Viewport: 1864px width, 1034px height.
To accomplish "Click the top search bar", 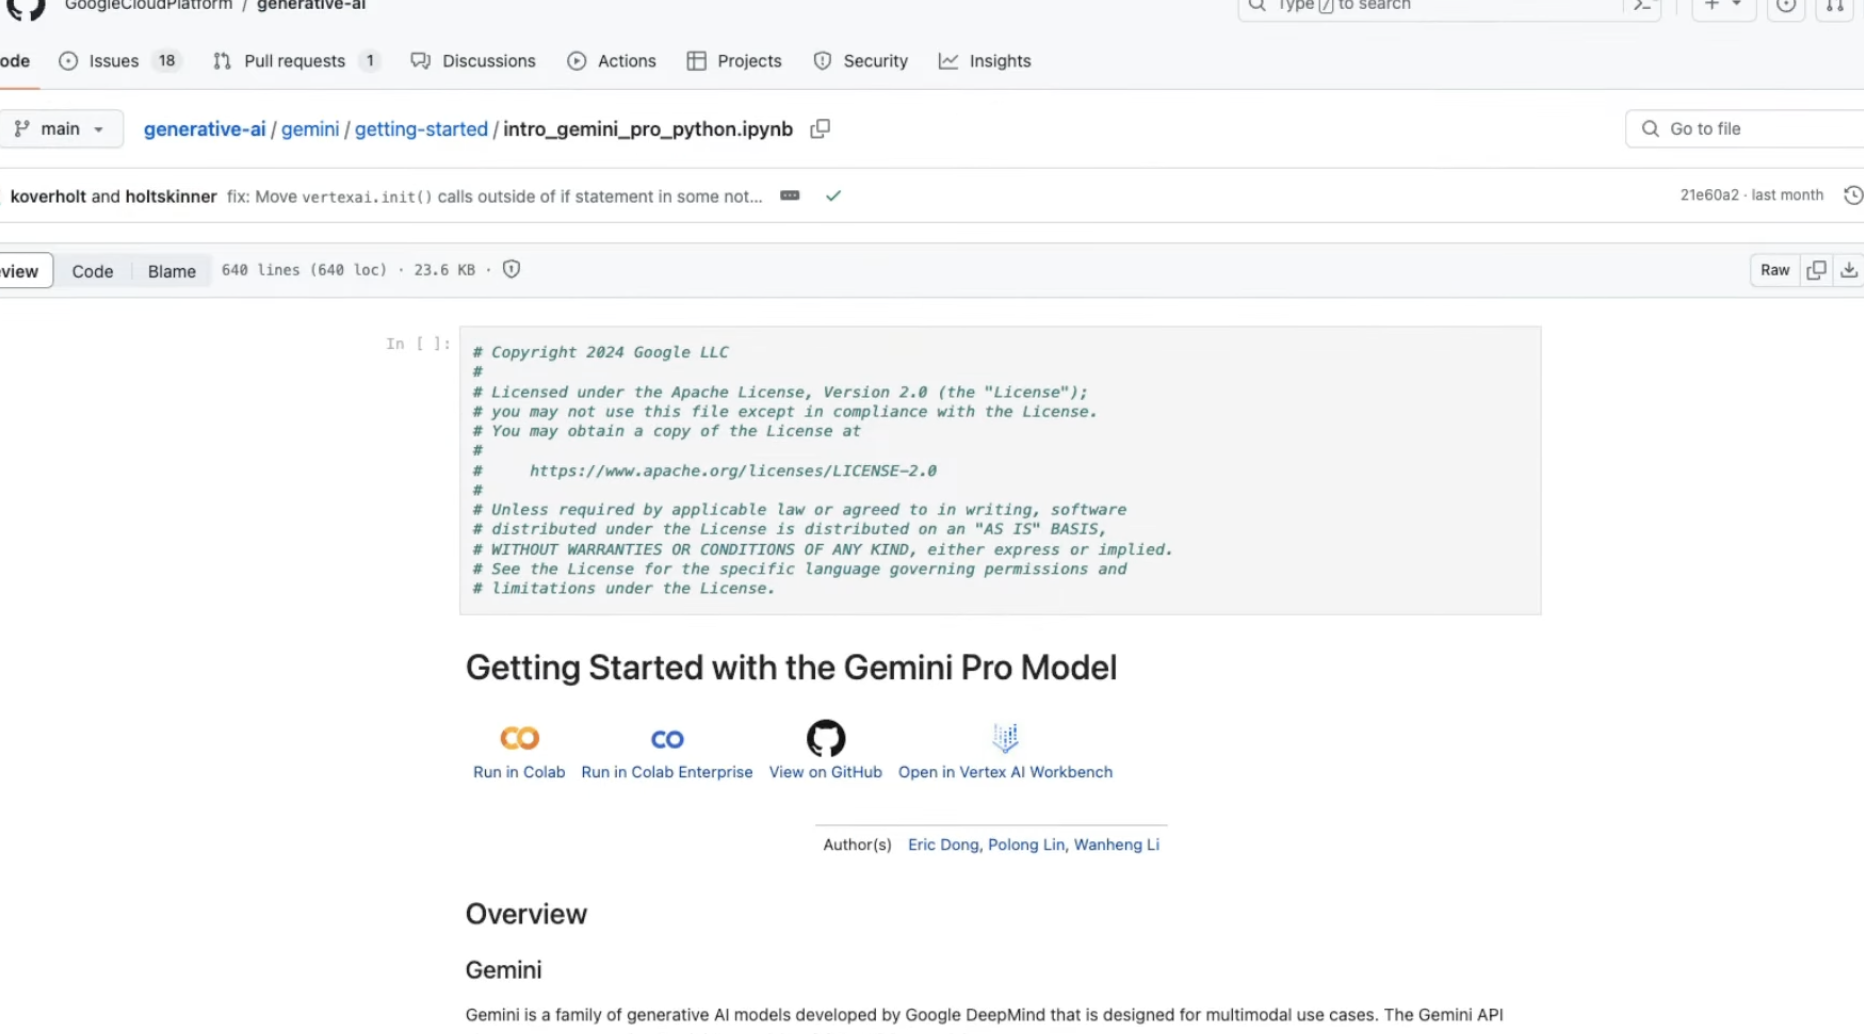I will (x=1430, y=6).
